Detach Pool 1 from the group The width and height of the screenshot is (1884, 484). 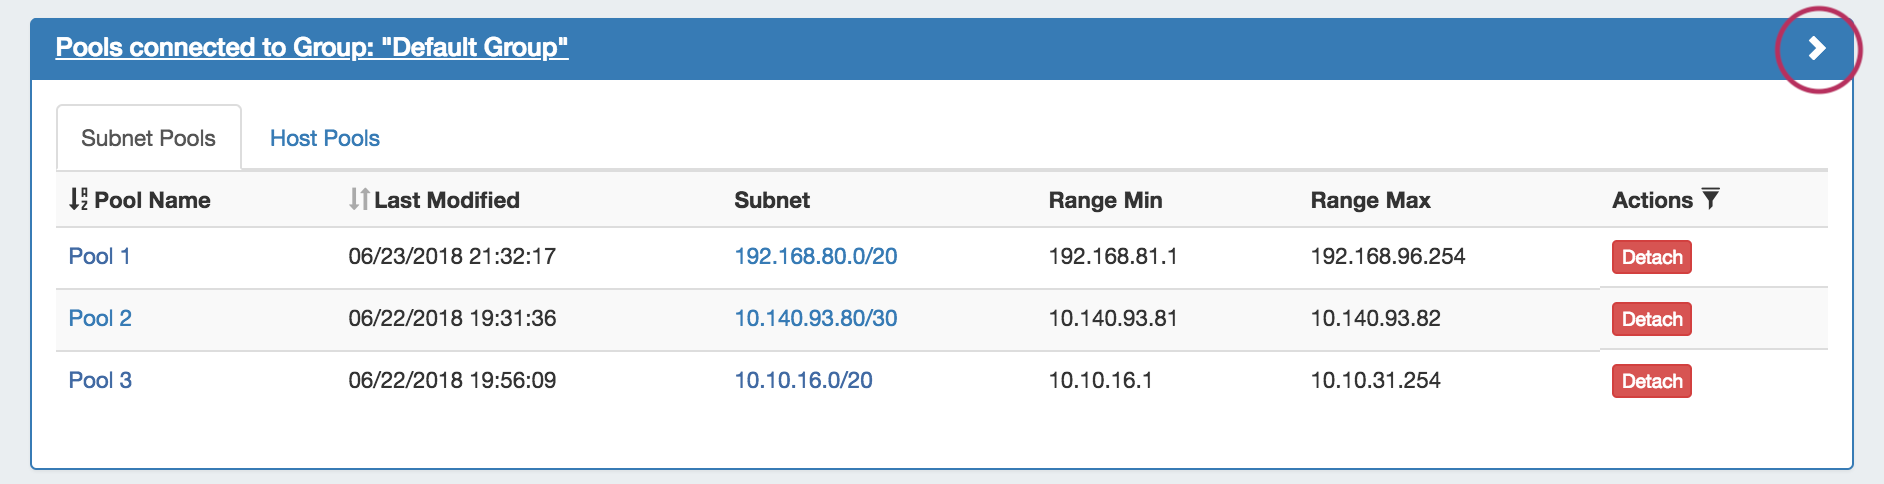click(x=1651, y=257)
